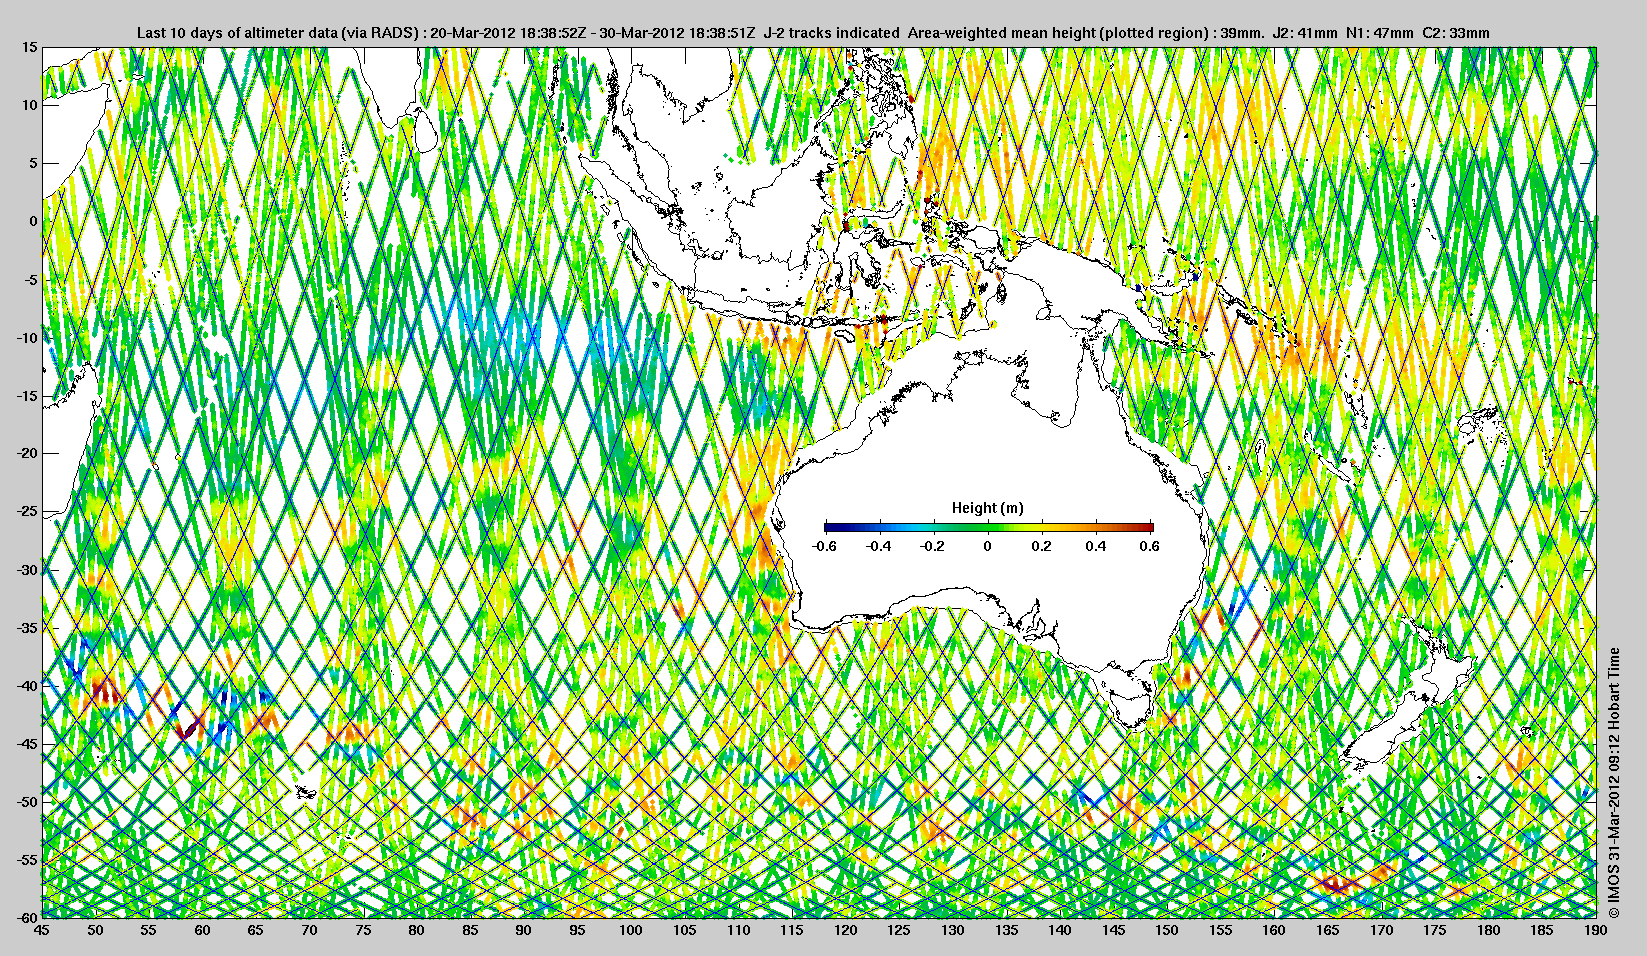The image size is (1647, 956).
Task: Click the latitude axis label '-45'
Action: 26,743
